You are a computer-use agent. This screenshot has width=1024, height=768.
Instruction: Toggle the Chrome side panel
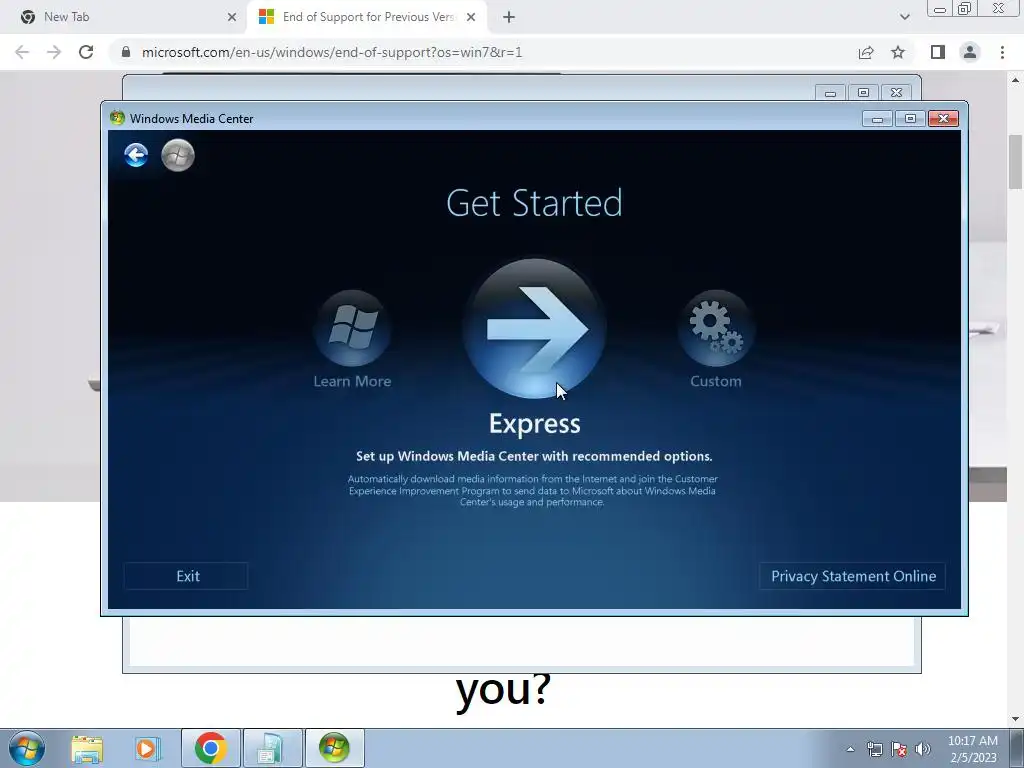[938, 52]
